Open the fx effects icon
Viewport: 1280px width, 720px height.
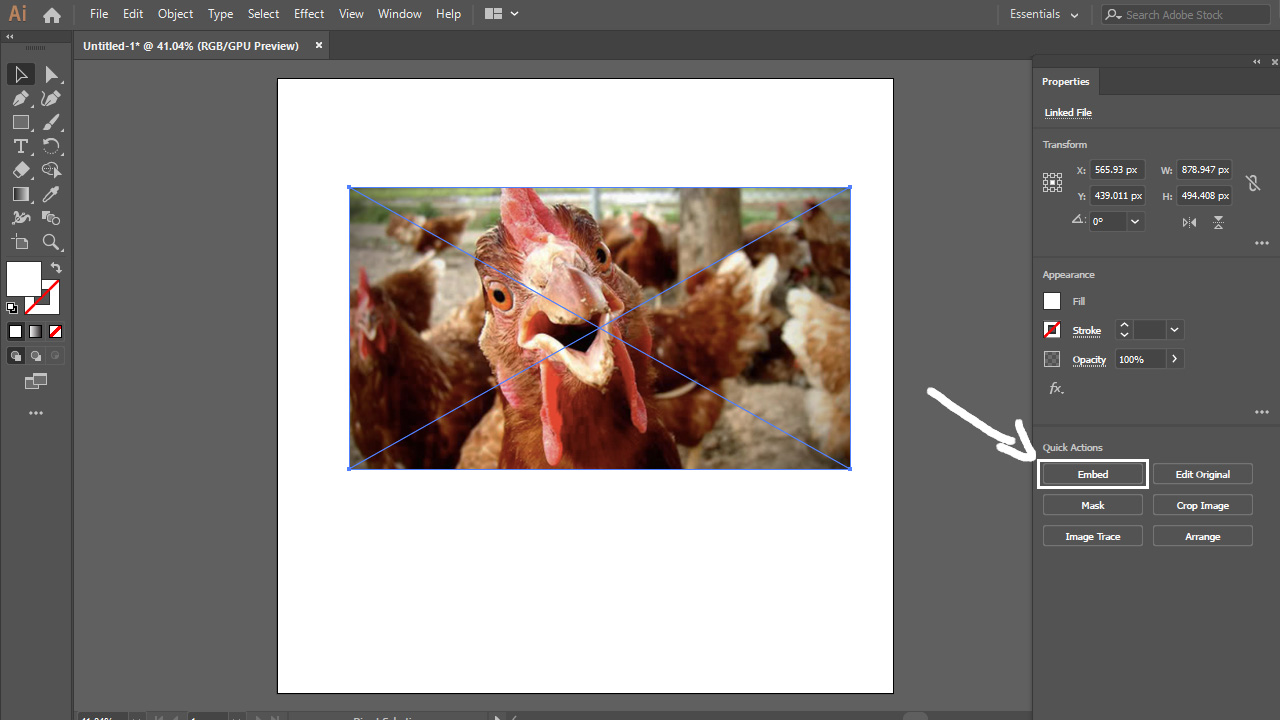(x=1055, y=388)
